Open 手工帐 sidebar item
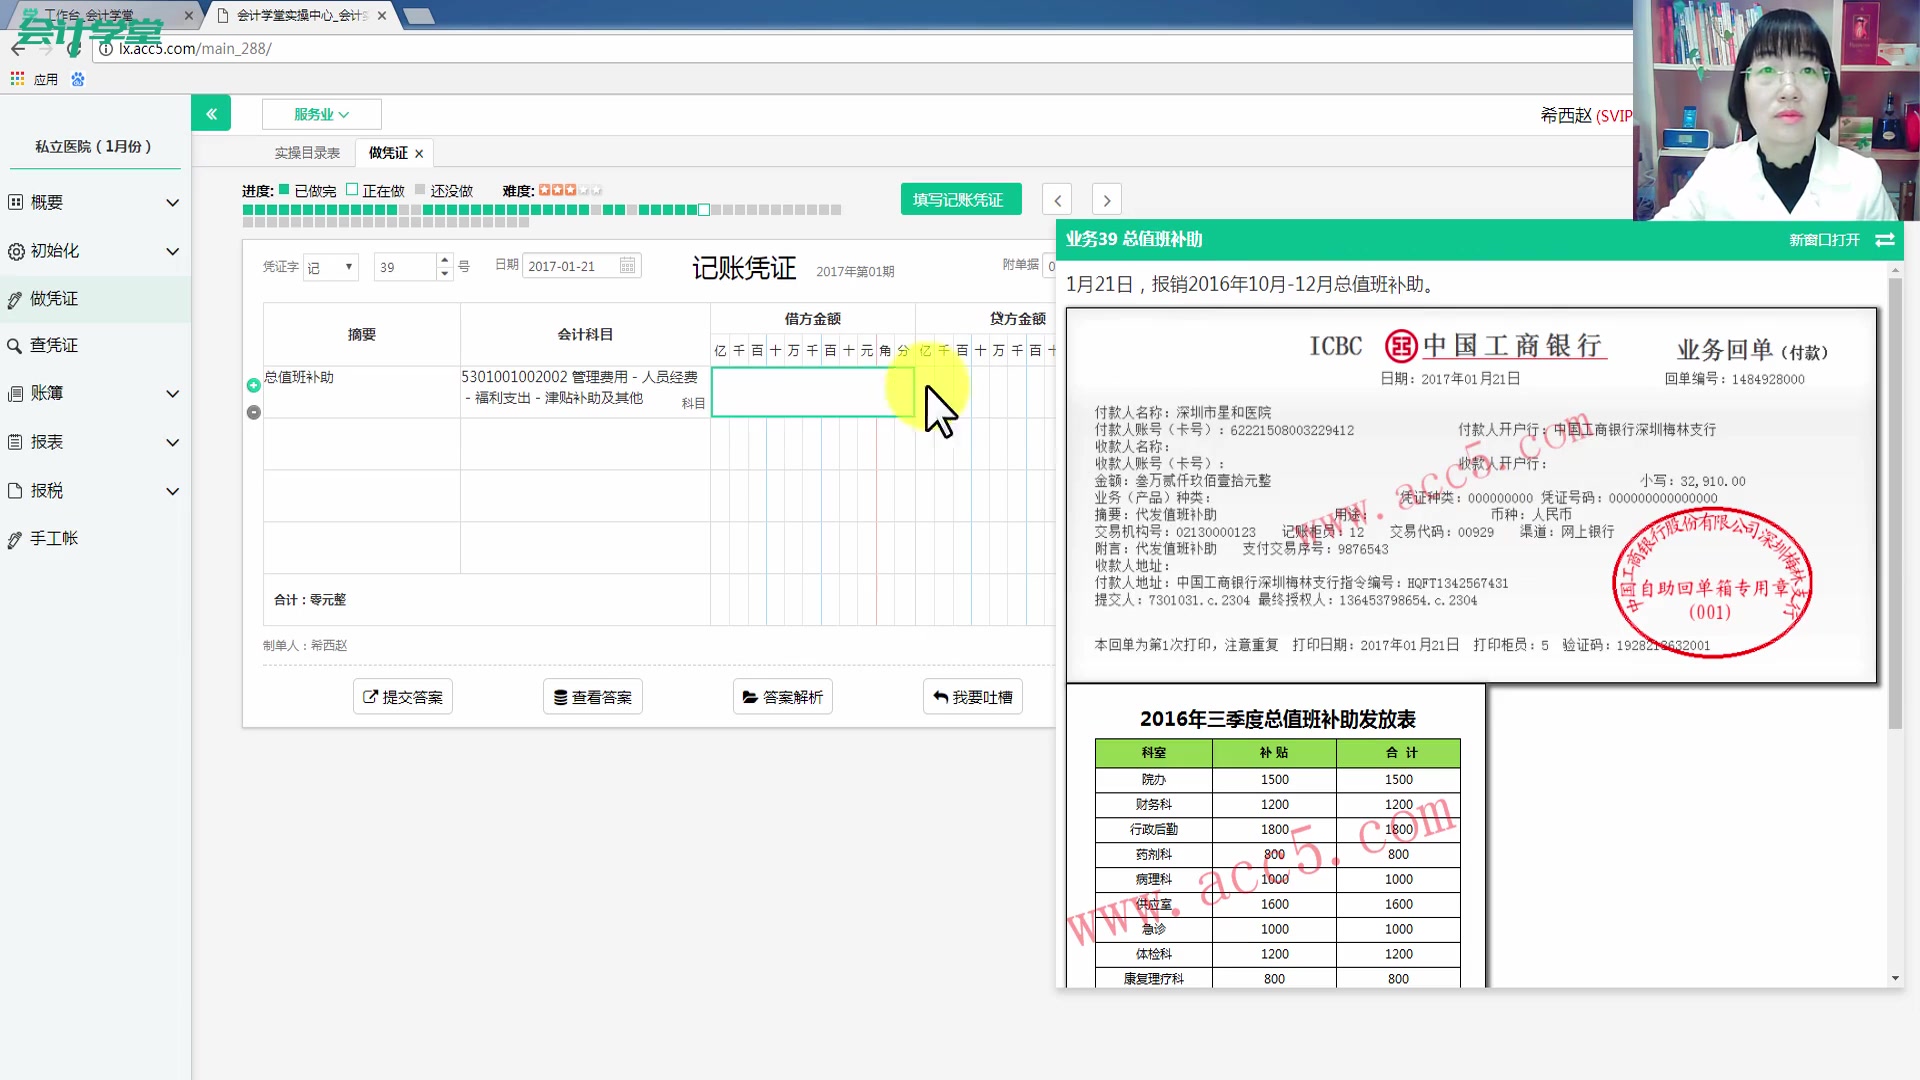This screenshot has height=1080, width=1920. coord(54,539)
